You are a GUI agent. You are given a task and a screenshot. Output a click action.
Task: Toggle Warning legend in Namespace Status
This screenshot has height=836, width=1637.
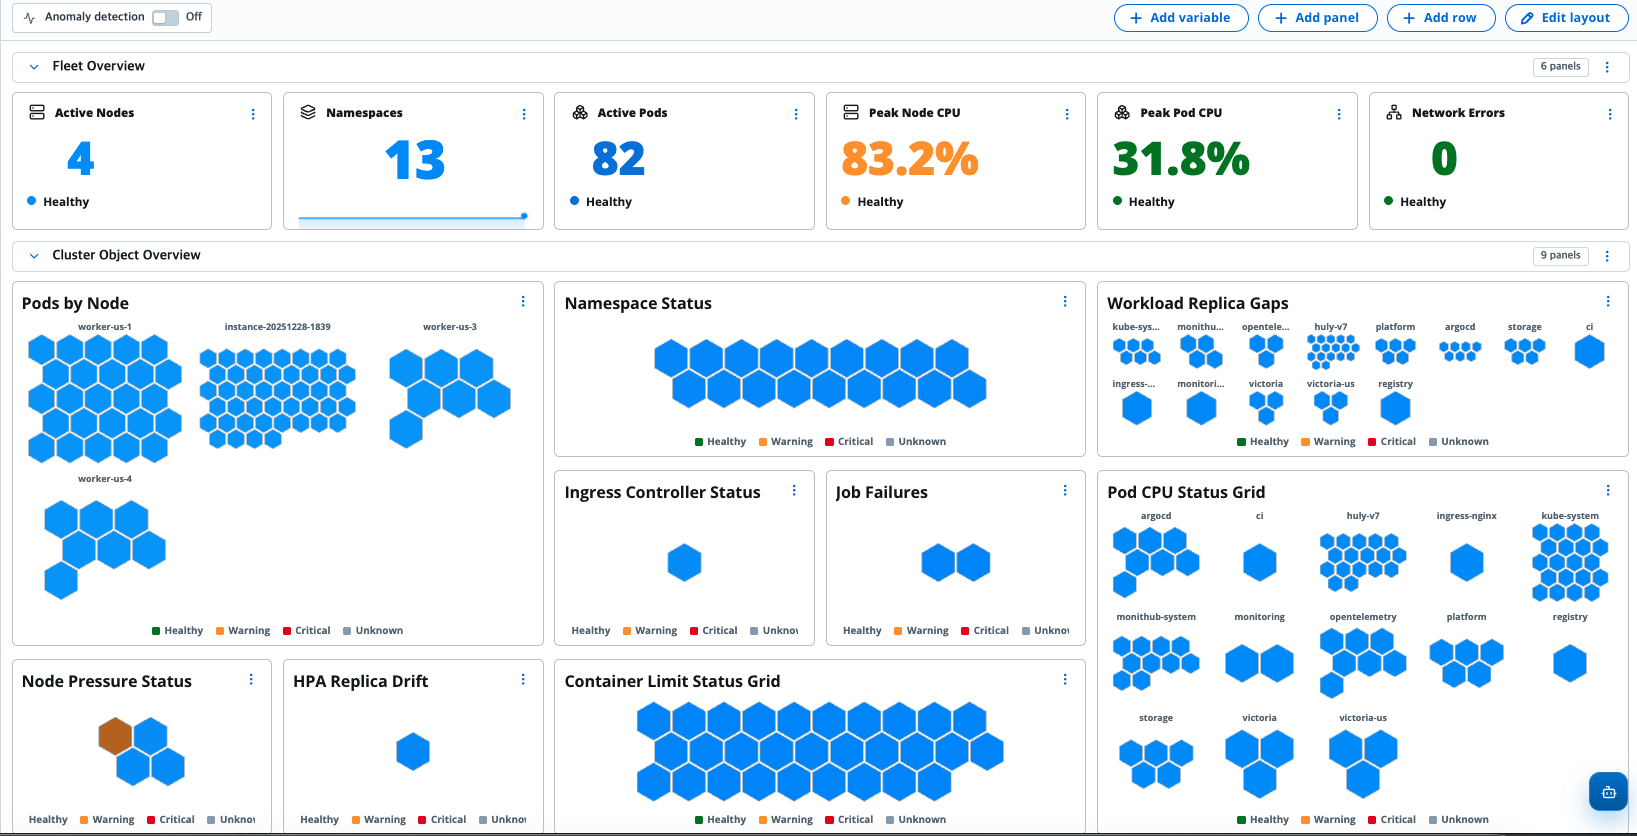(x=786, y=442)
